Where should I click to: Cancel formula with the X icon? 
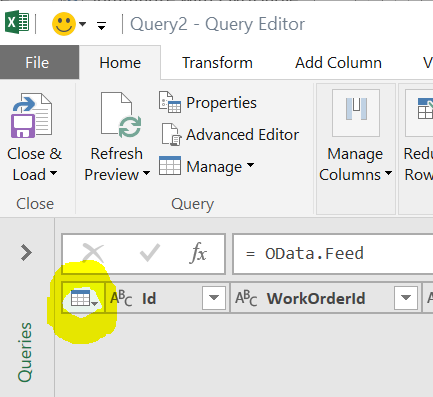pyautogui.click(x=93, y=253)
